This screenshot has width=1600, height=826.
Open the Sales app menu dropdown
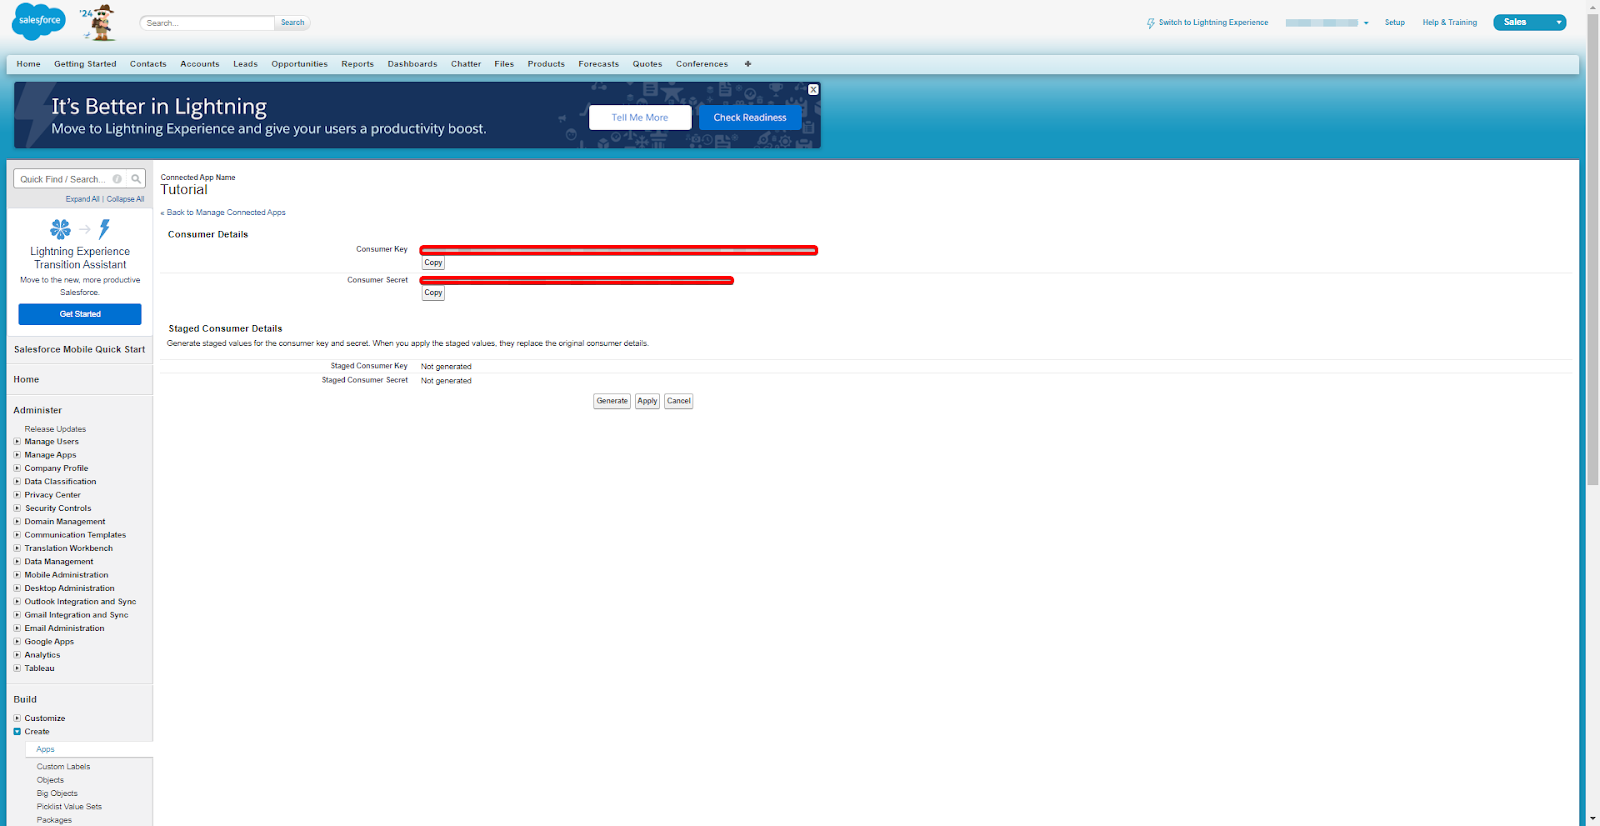[x=1558, y=22]
